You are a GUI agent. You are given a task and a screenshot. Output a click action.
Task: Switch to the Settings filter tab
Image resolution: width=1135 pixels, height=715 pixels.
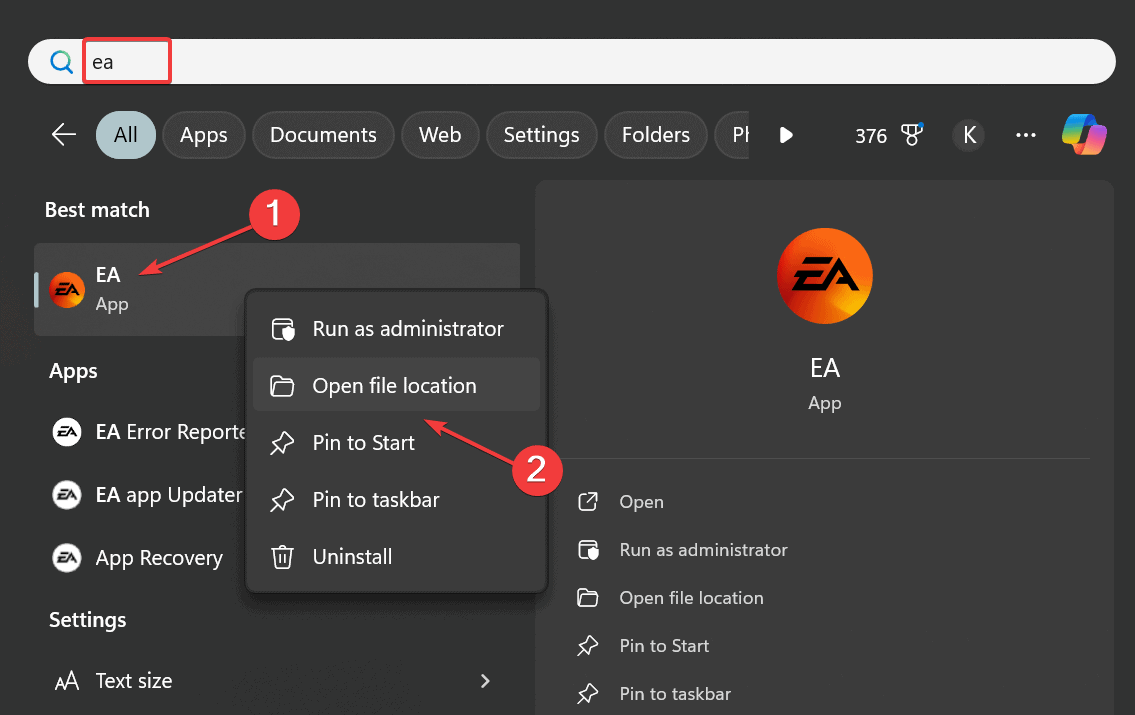(541, 135)
